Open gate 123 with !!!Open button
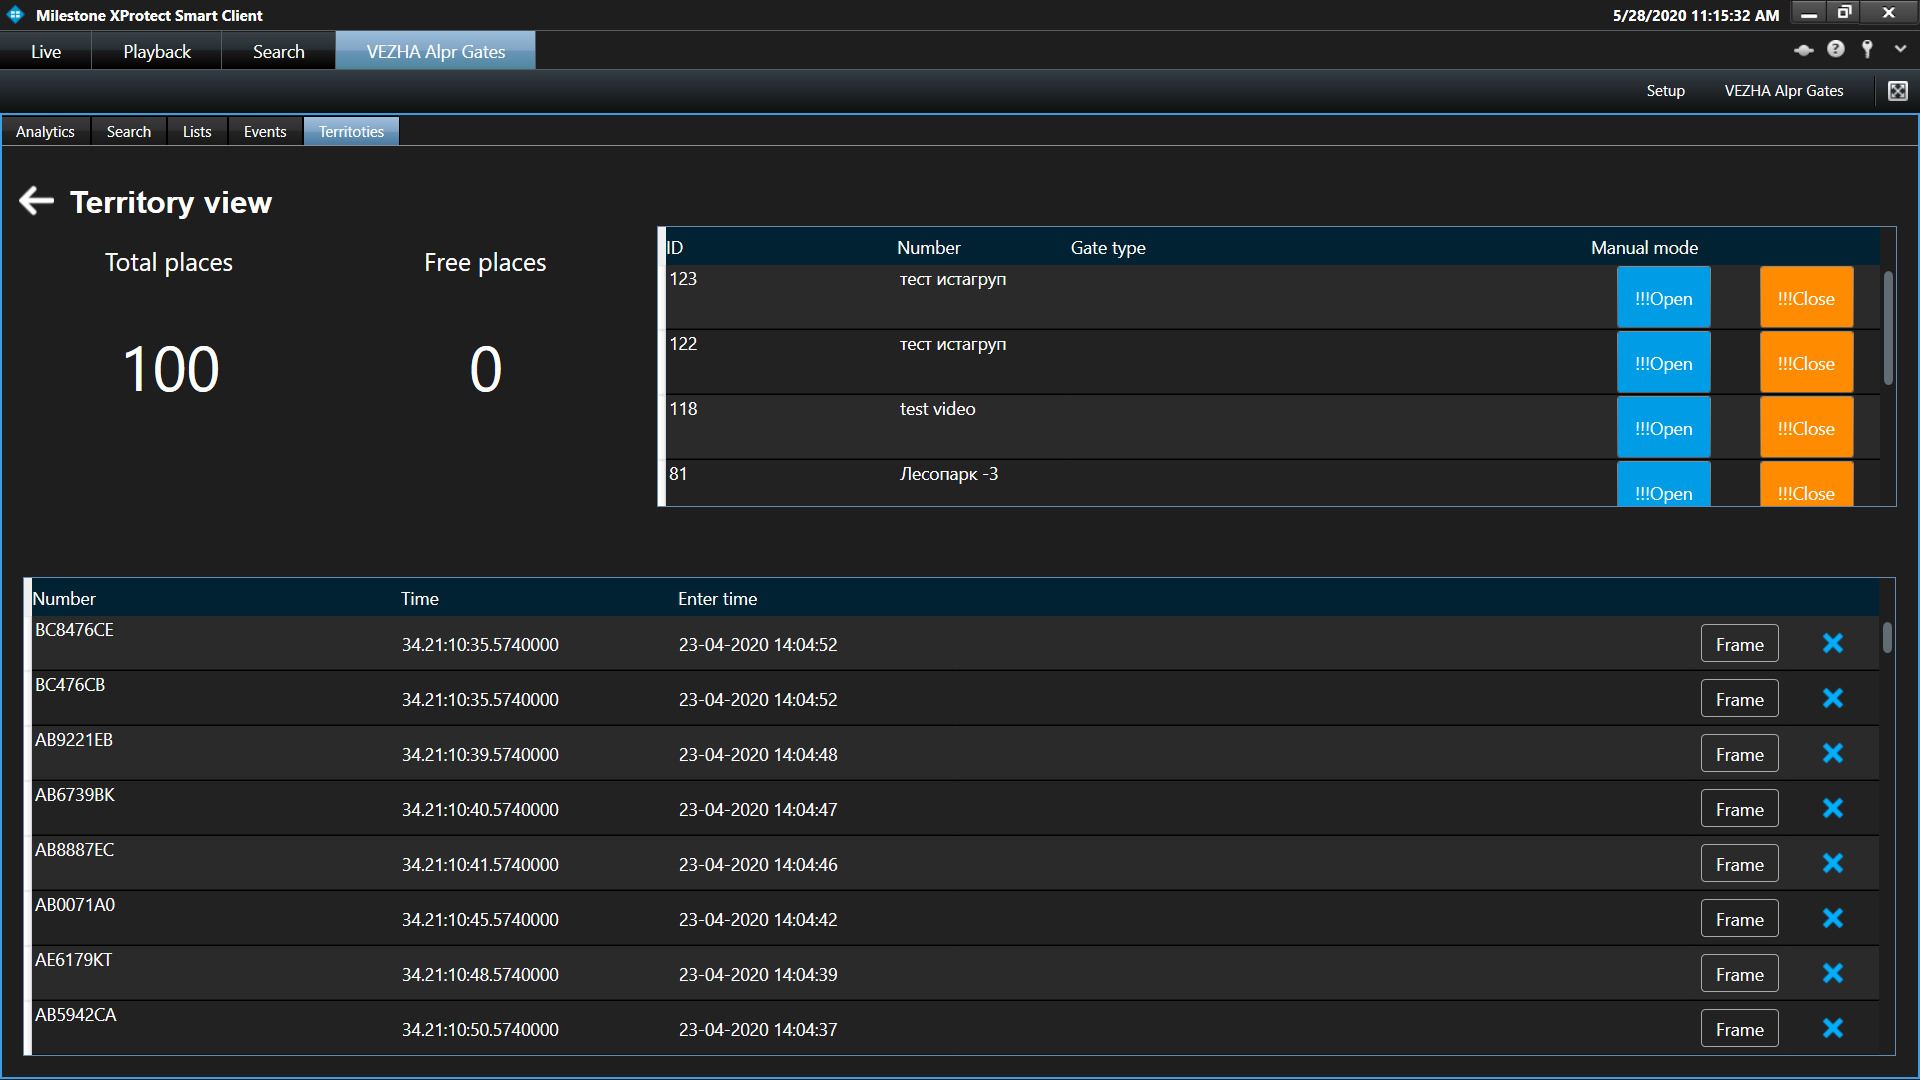Image resolution: width=1920 pixels, height=1080 pixels. click(x=1663, y=298)
